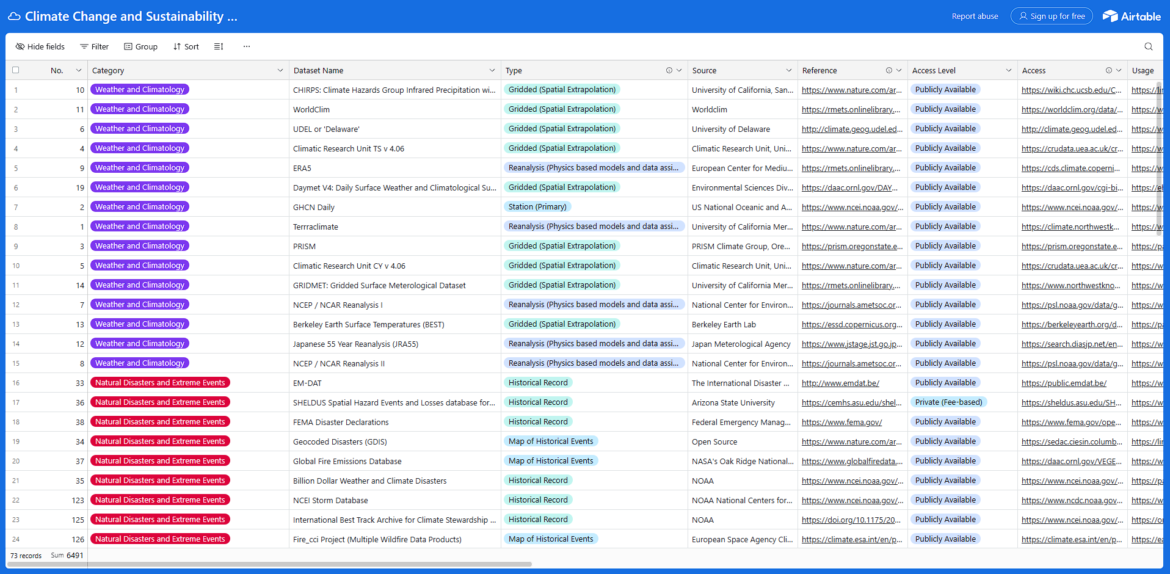The height and width of the screenshot is (574, 1170).
Task: Open WorldClim access link worldclim.org
Action: [1072, 109]
